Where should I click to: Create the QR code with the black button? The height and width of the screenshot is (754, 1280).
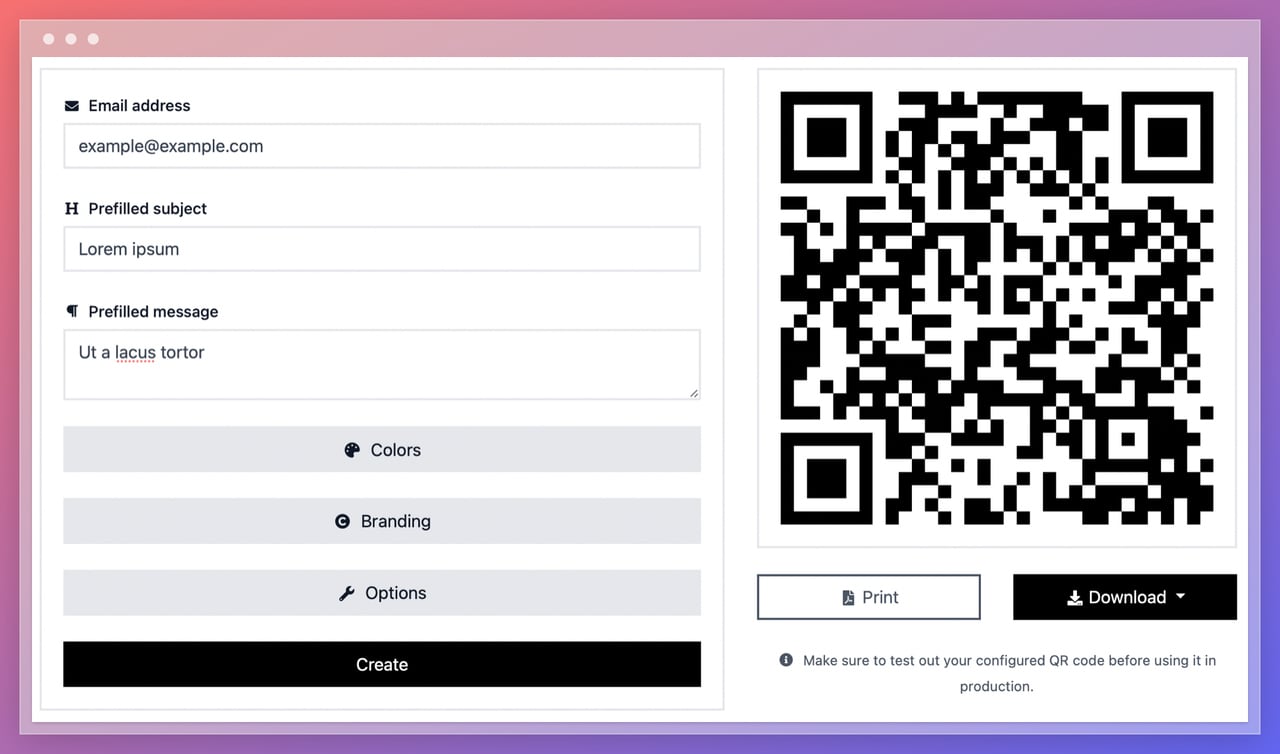(x=382, y=664)
